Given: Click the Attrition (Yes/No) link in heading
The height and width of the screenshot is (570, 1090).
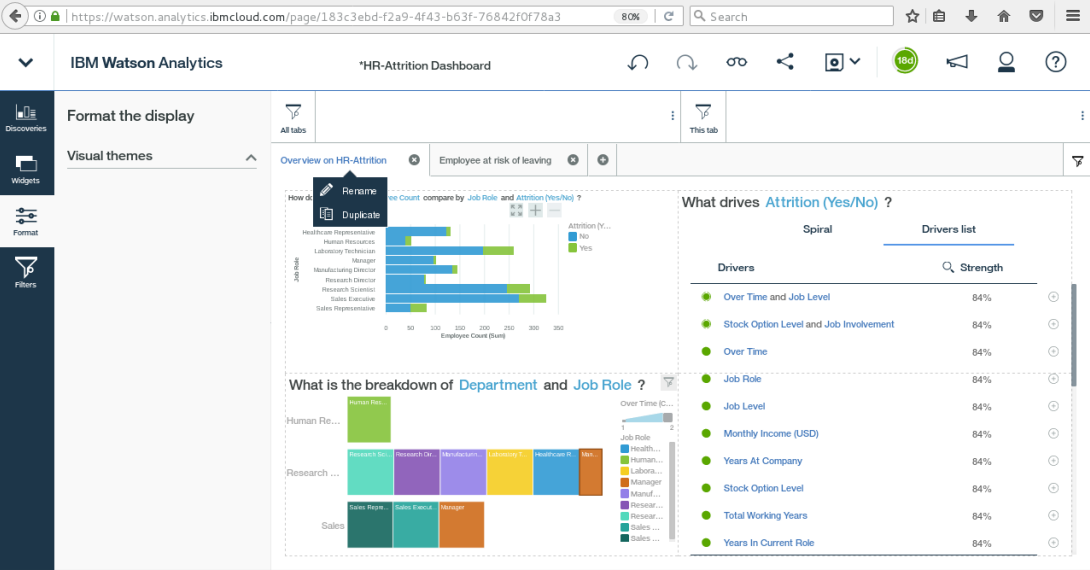Looking at the screenshot, I should (822, 202).
